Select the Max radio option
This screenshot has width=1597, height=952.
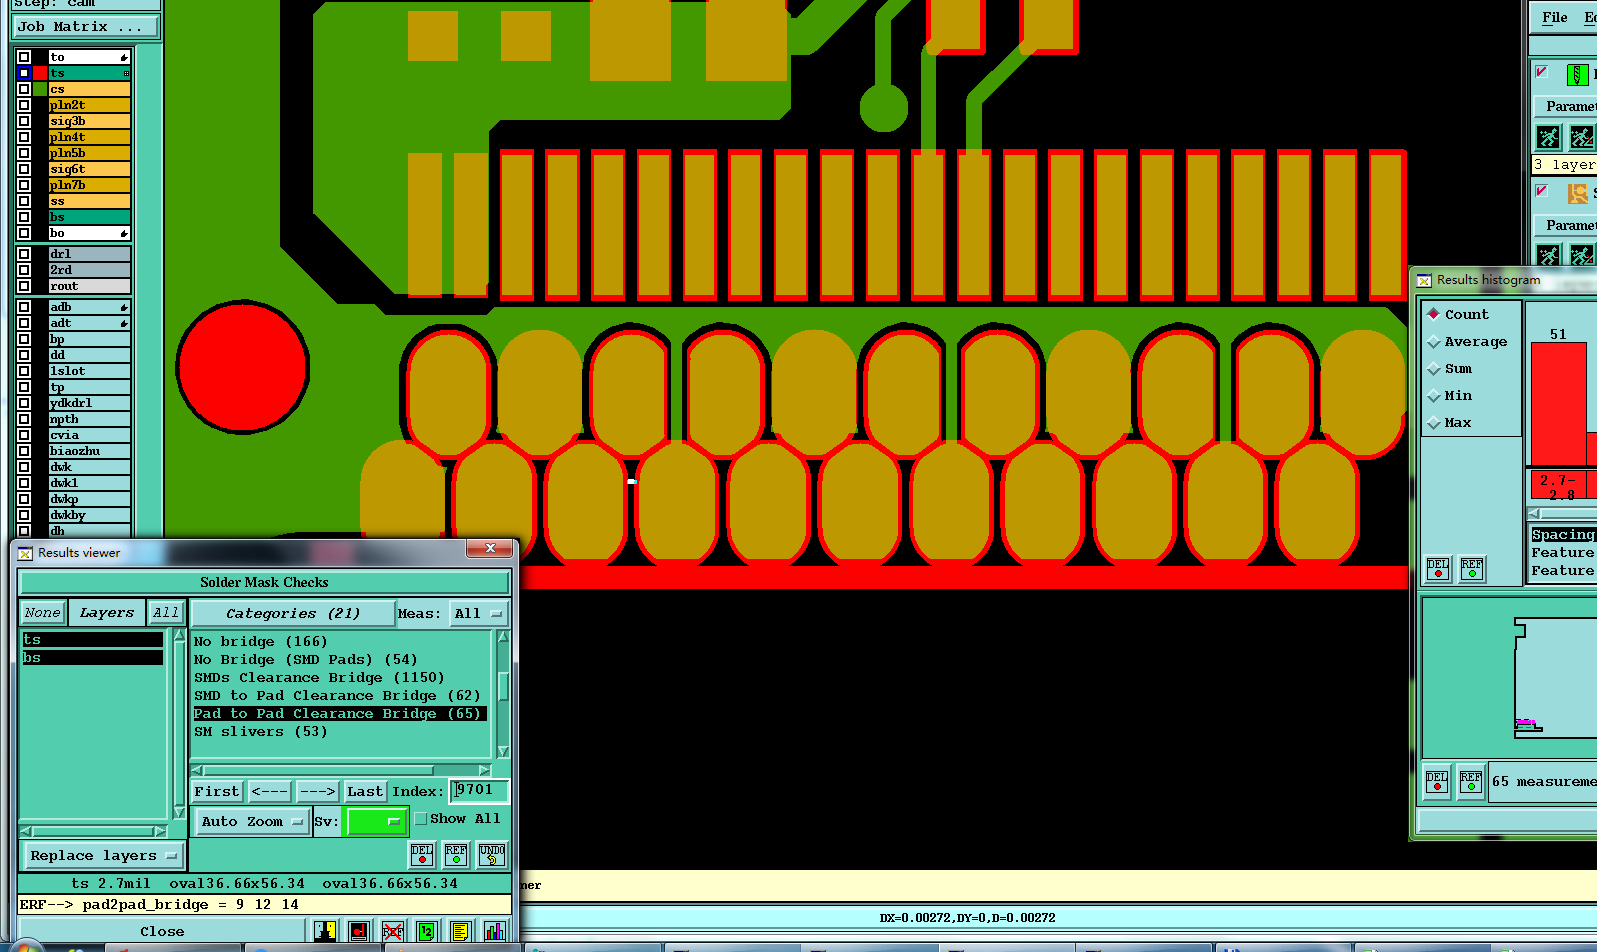click(1434, 422)
